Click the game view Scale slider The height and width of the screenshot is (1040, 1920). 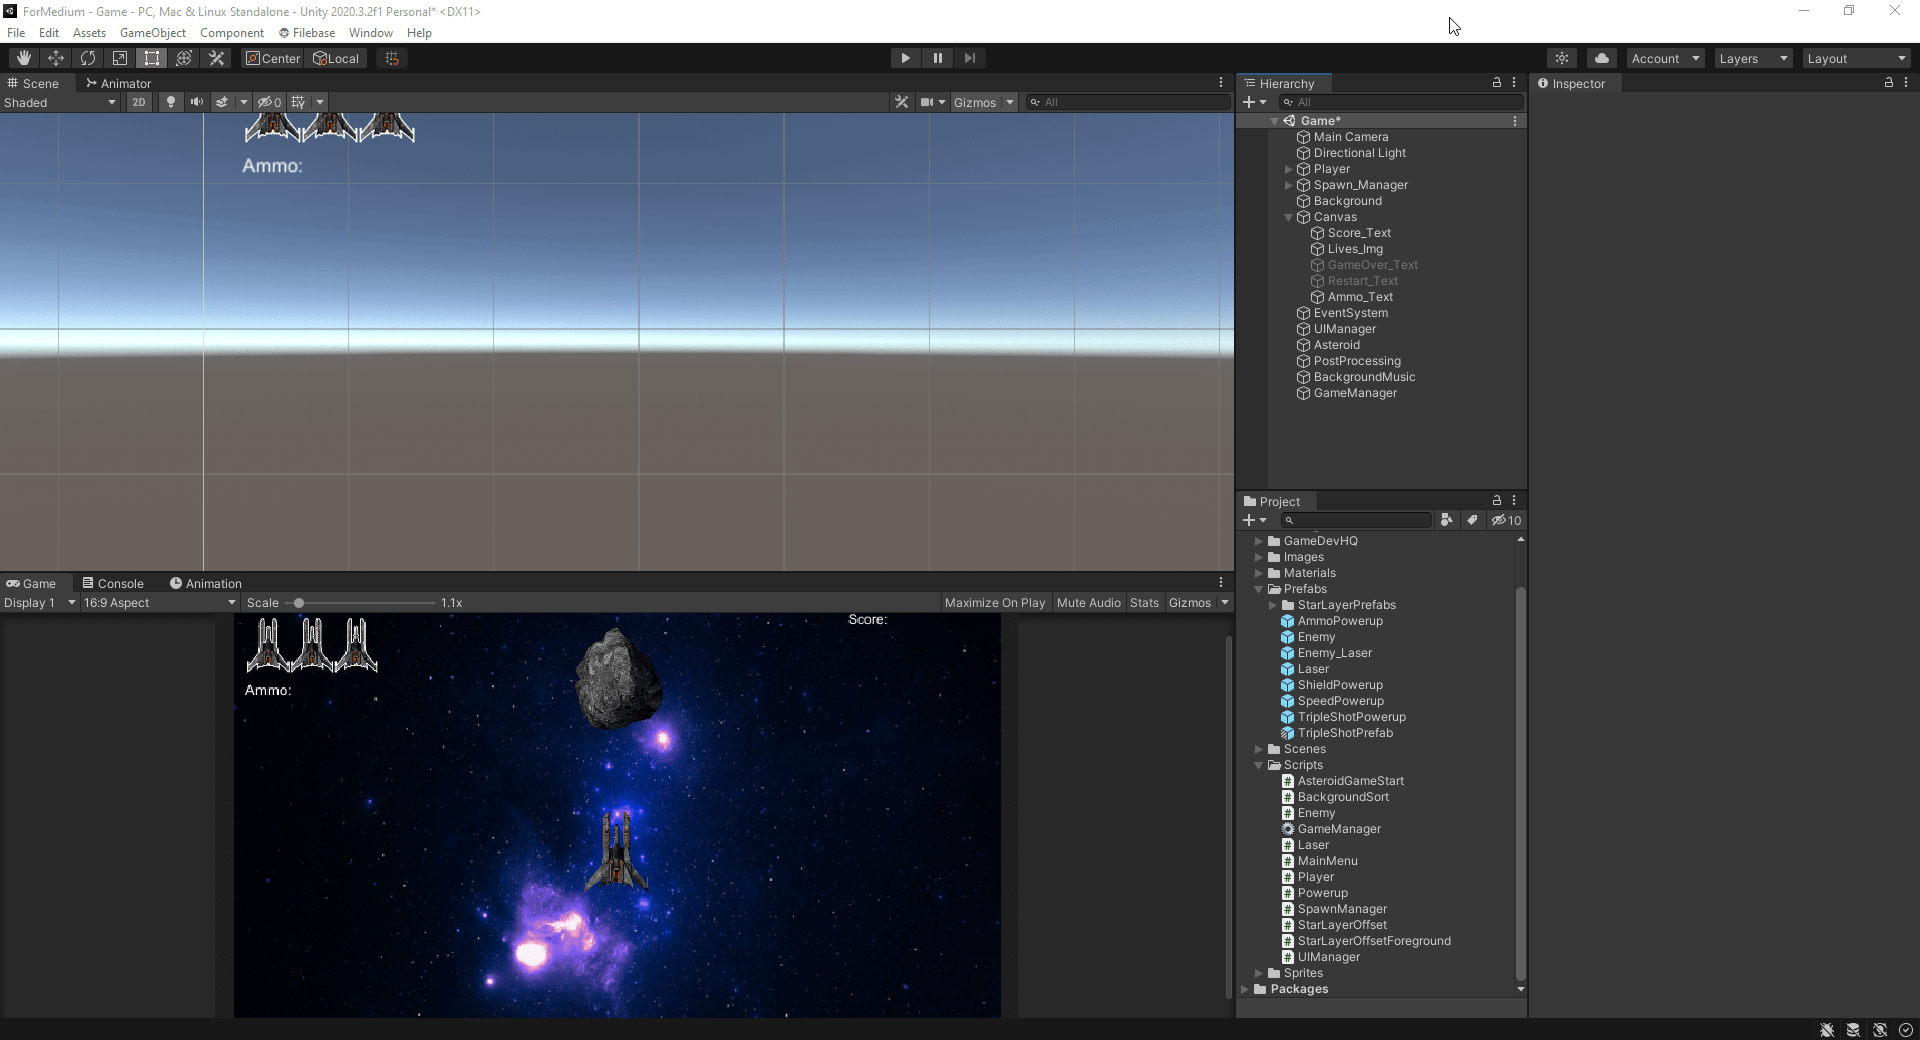[x=299, y=603]
